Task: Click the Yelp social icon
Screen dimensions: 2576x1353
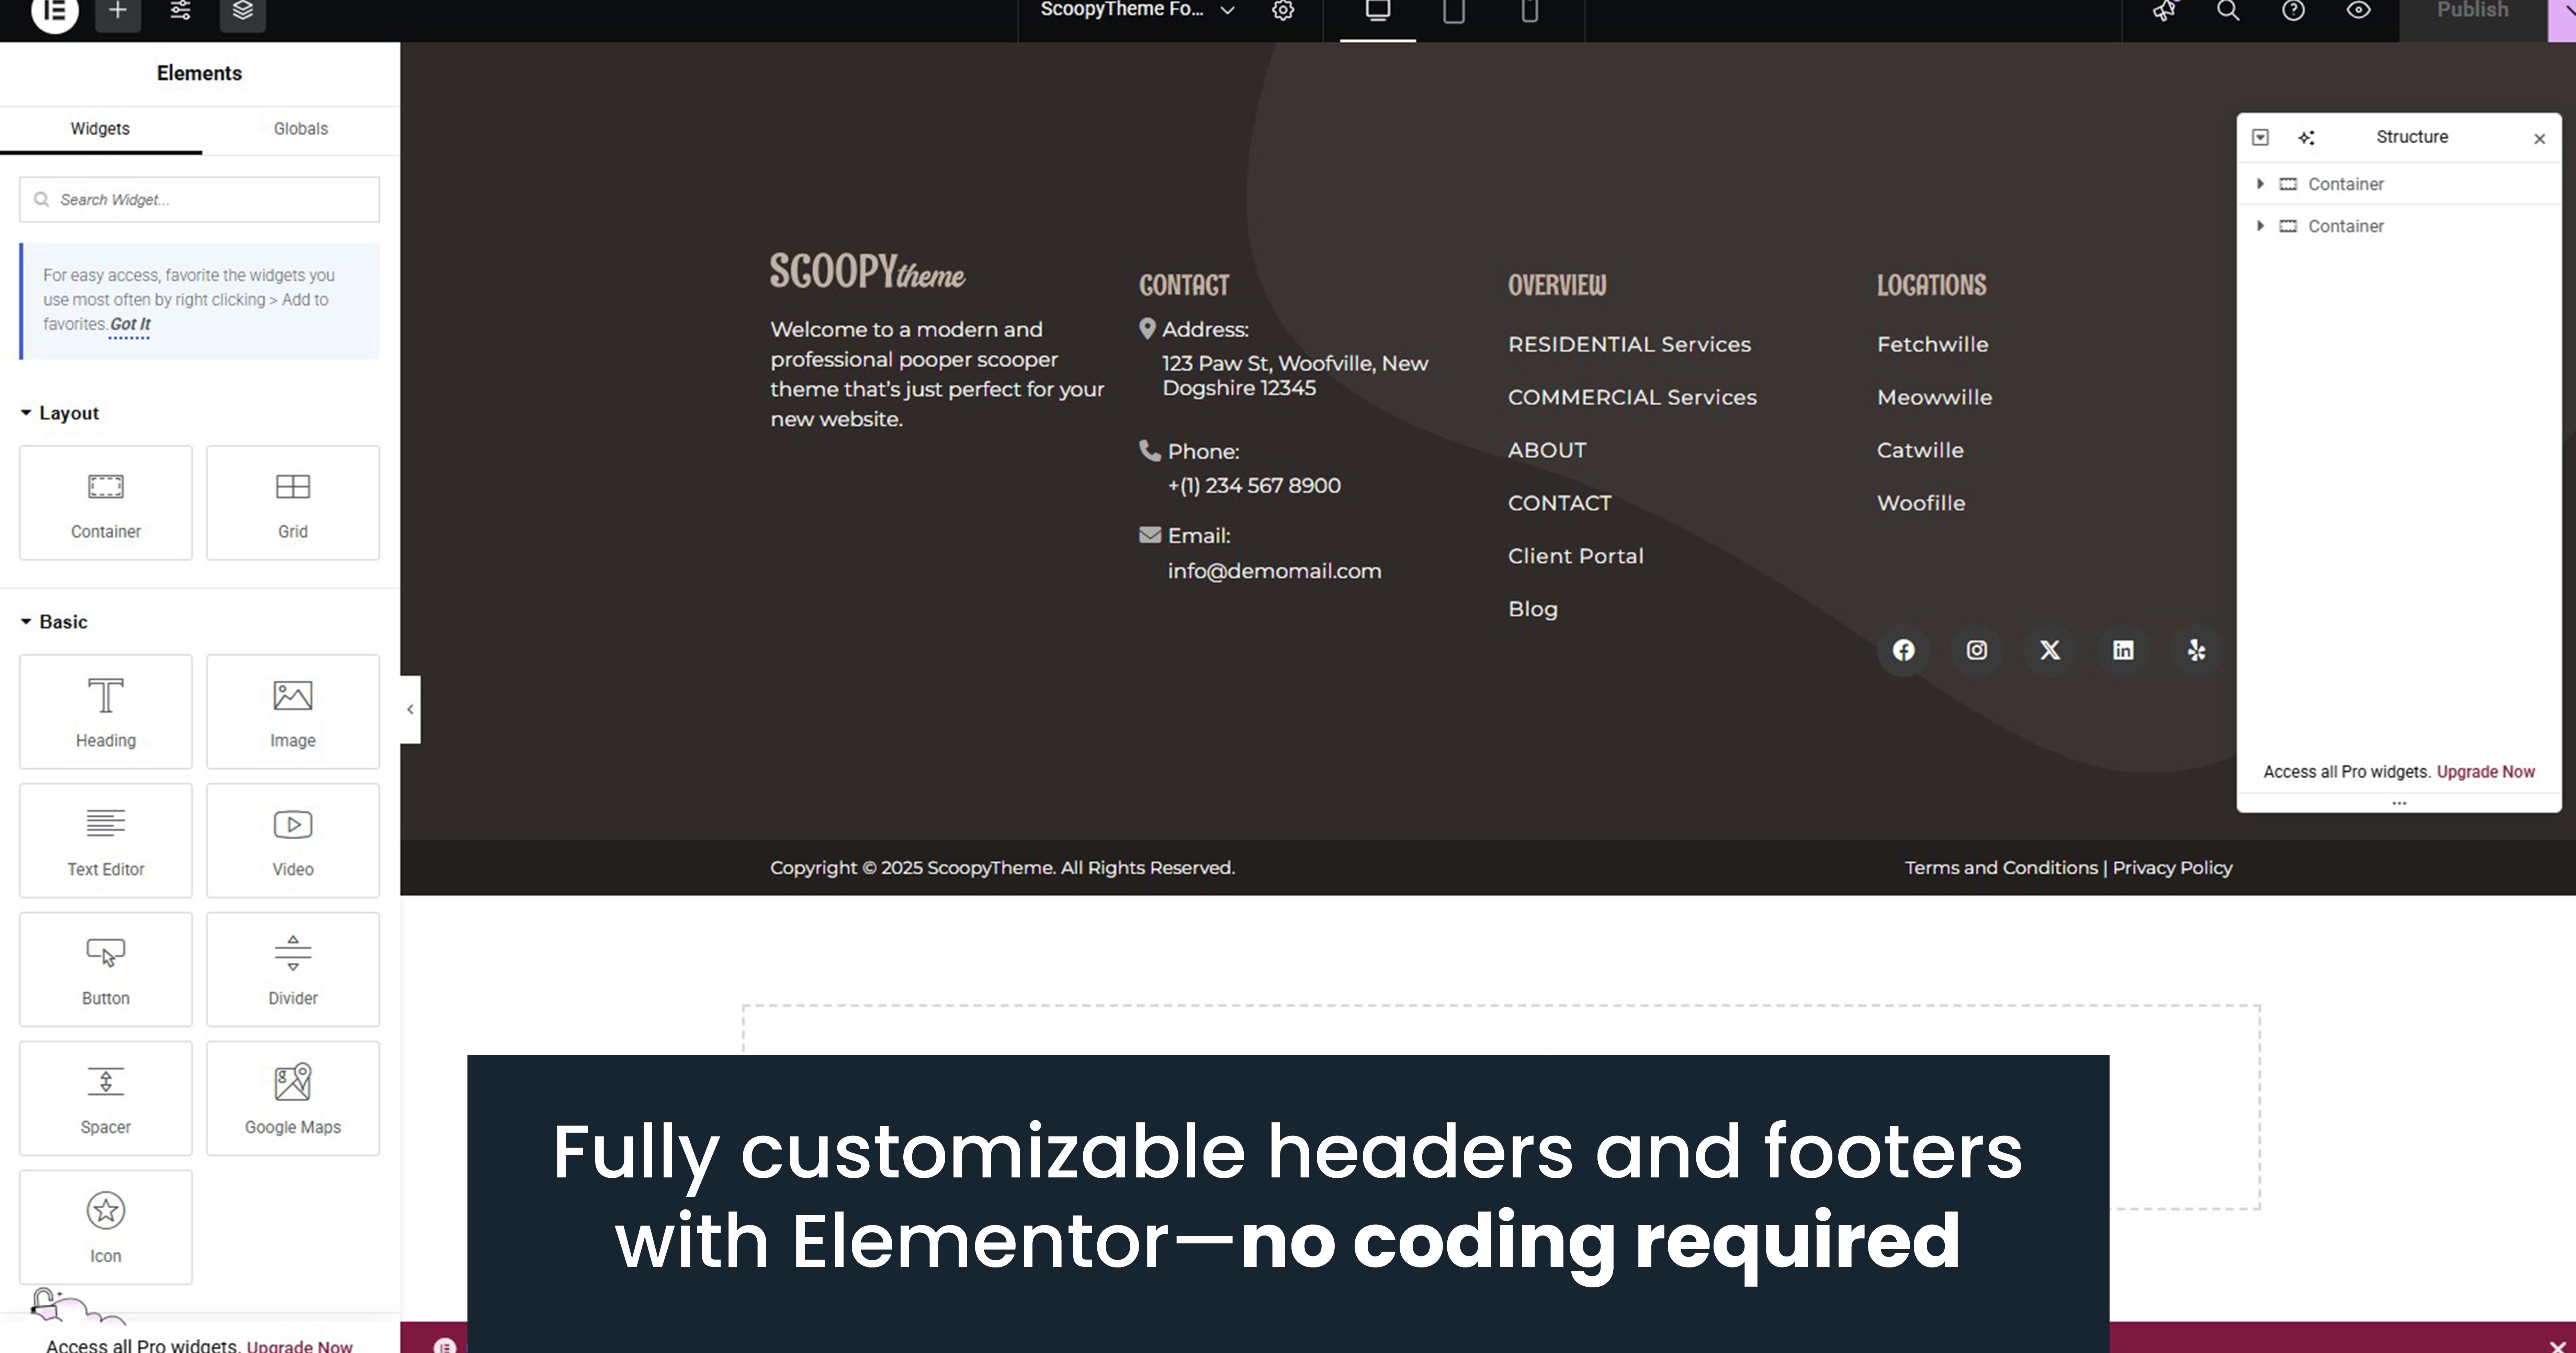Action: pyautogui.click(x=2196, y=651)
